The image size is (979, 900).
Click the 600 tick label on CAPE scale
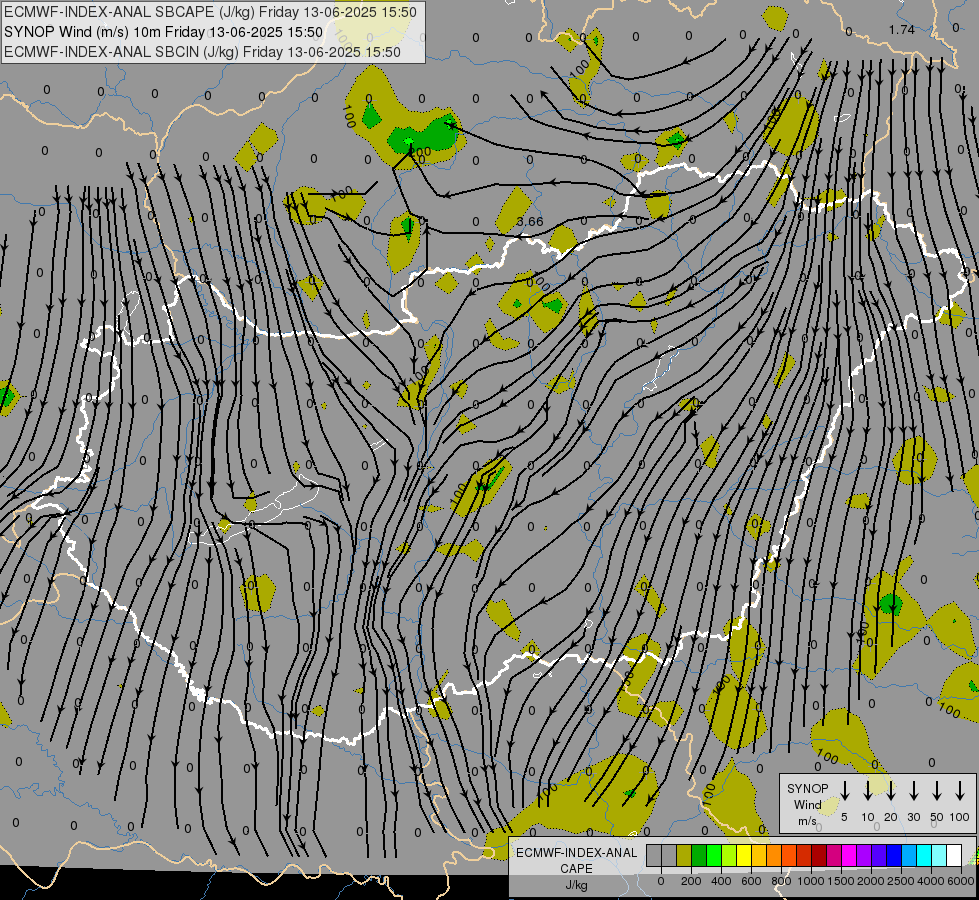[751, 881]
